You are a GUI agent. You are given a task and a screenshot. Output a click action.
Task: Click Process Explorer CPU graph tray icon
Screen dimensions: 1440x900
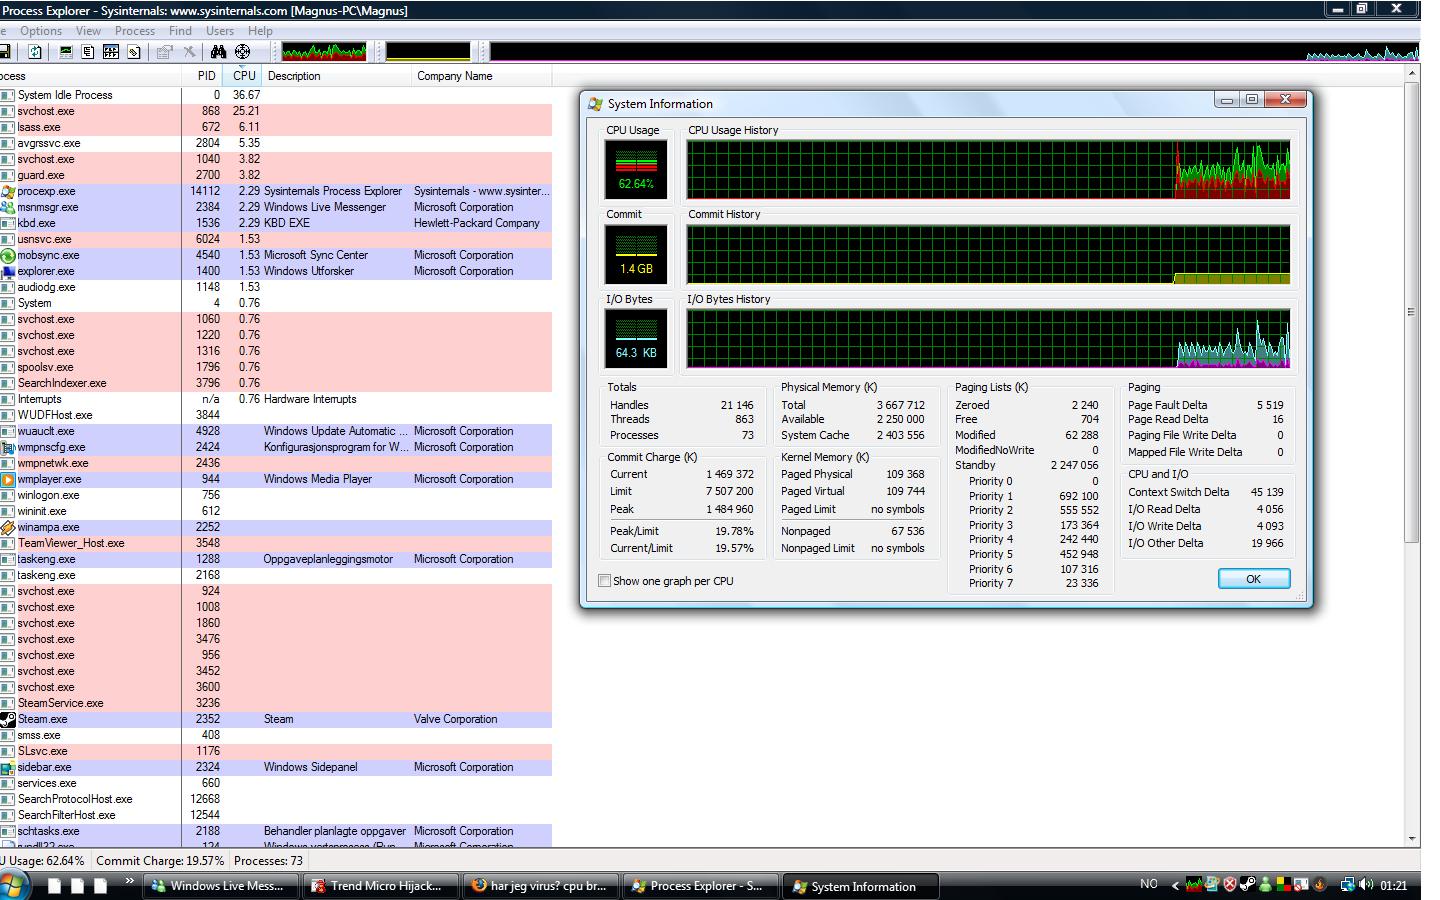point(1194,885)
